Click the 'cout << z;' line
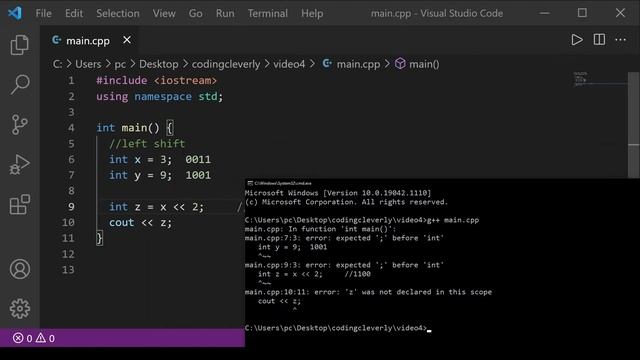 (140, 222)
